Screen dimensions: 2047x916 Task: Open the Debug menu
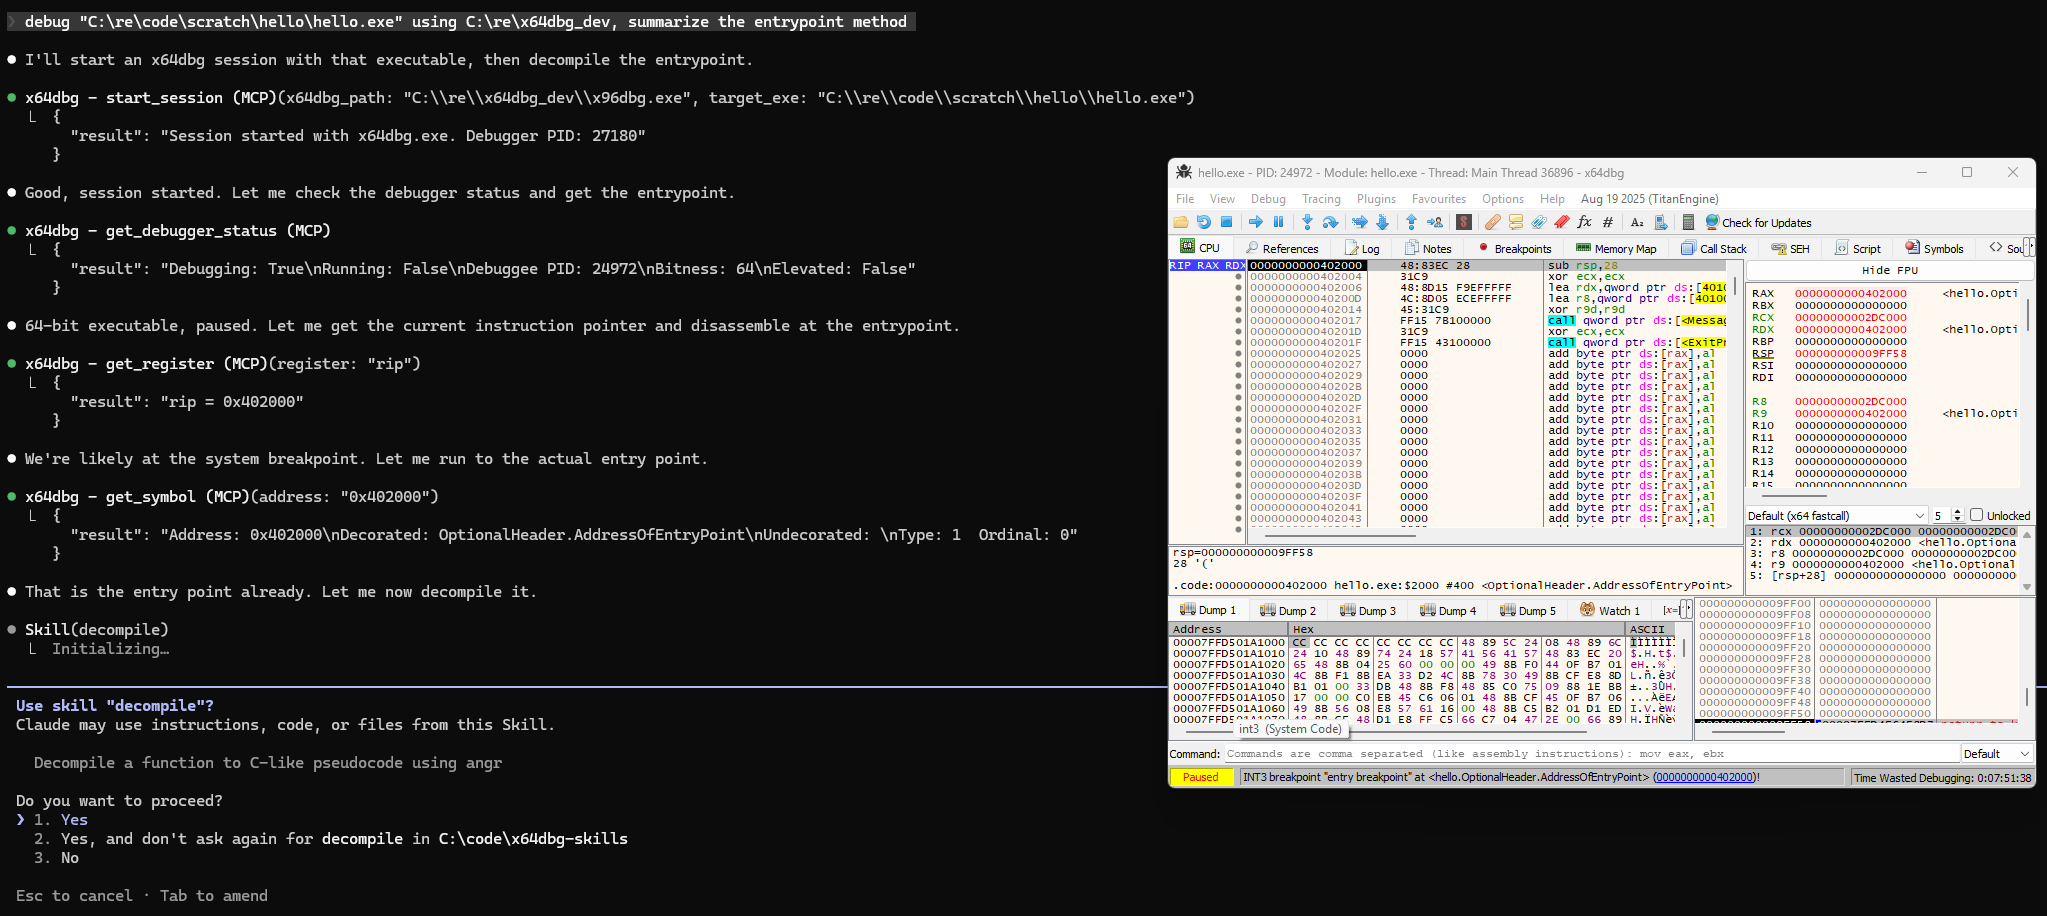click(1267, 199)
